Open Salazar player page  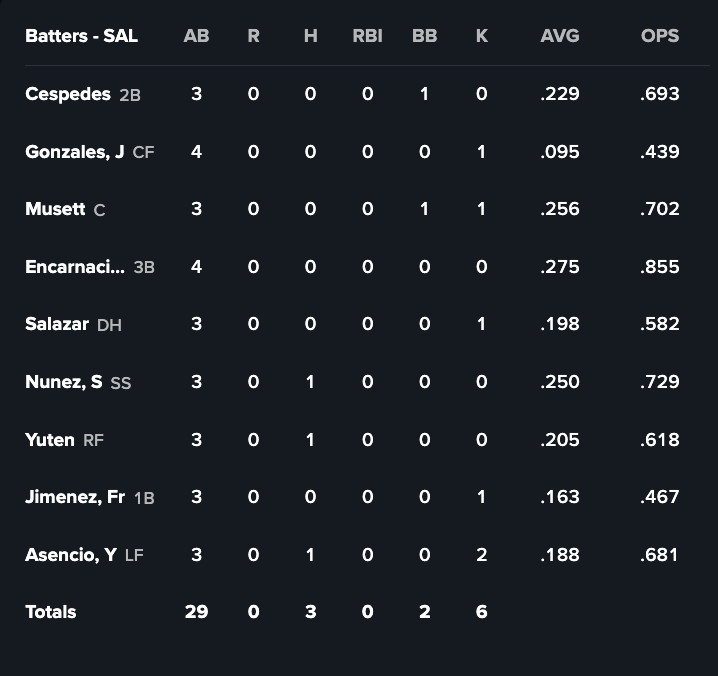[57, 324]
